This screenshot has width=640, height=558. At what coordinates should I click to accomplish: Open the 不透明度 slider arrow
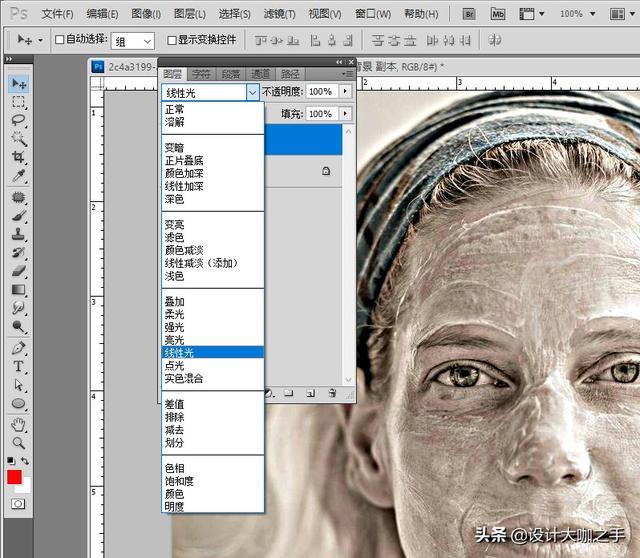(x=345, y=91)
